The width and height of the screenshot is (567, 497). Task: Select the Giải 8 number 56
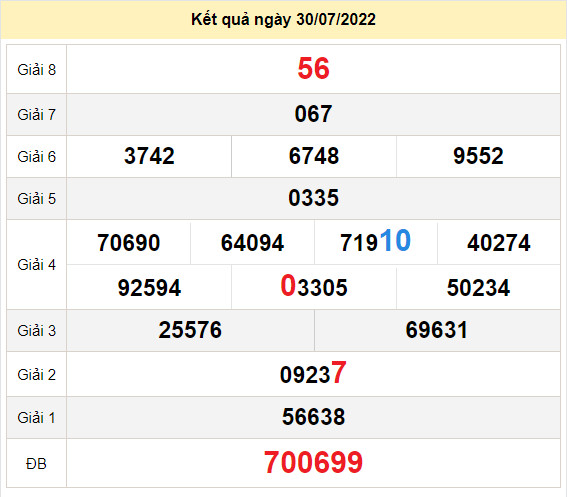click(x=314, y=68)
